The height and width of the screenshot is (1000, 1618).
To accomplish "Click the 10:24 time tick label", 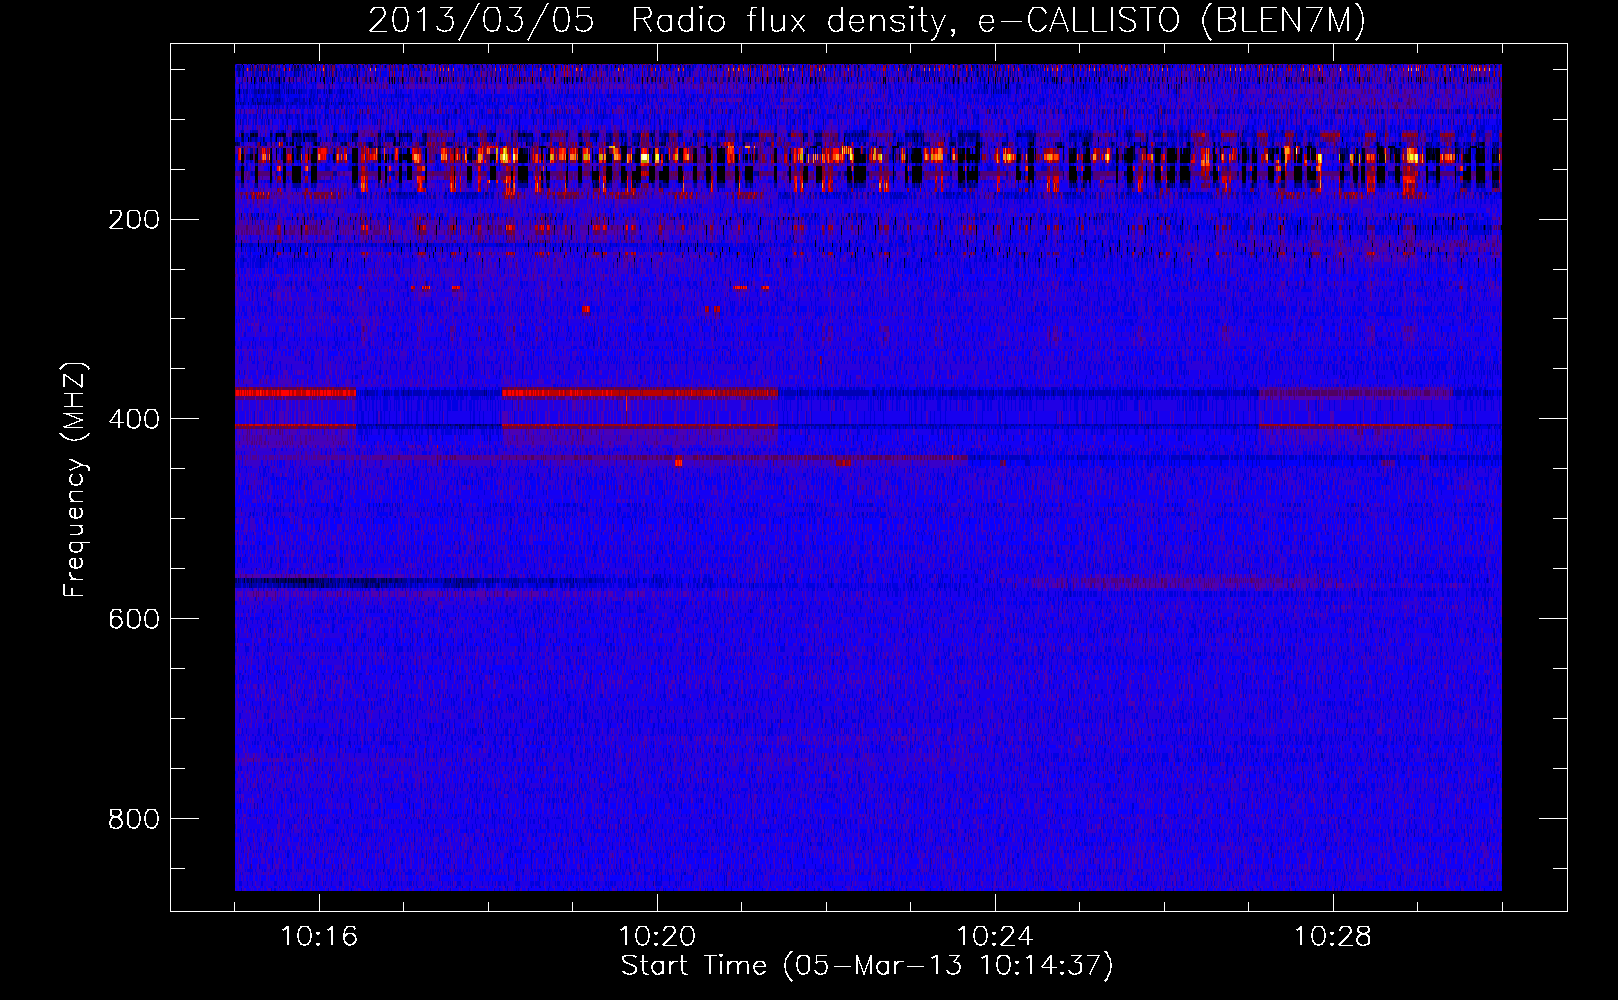I will point(995,937).
